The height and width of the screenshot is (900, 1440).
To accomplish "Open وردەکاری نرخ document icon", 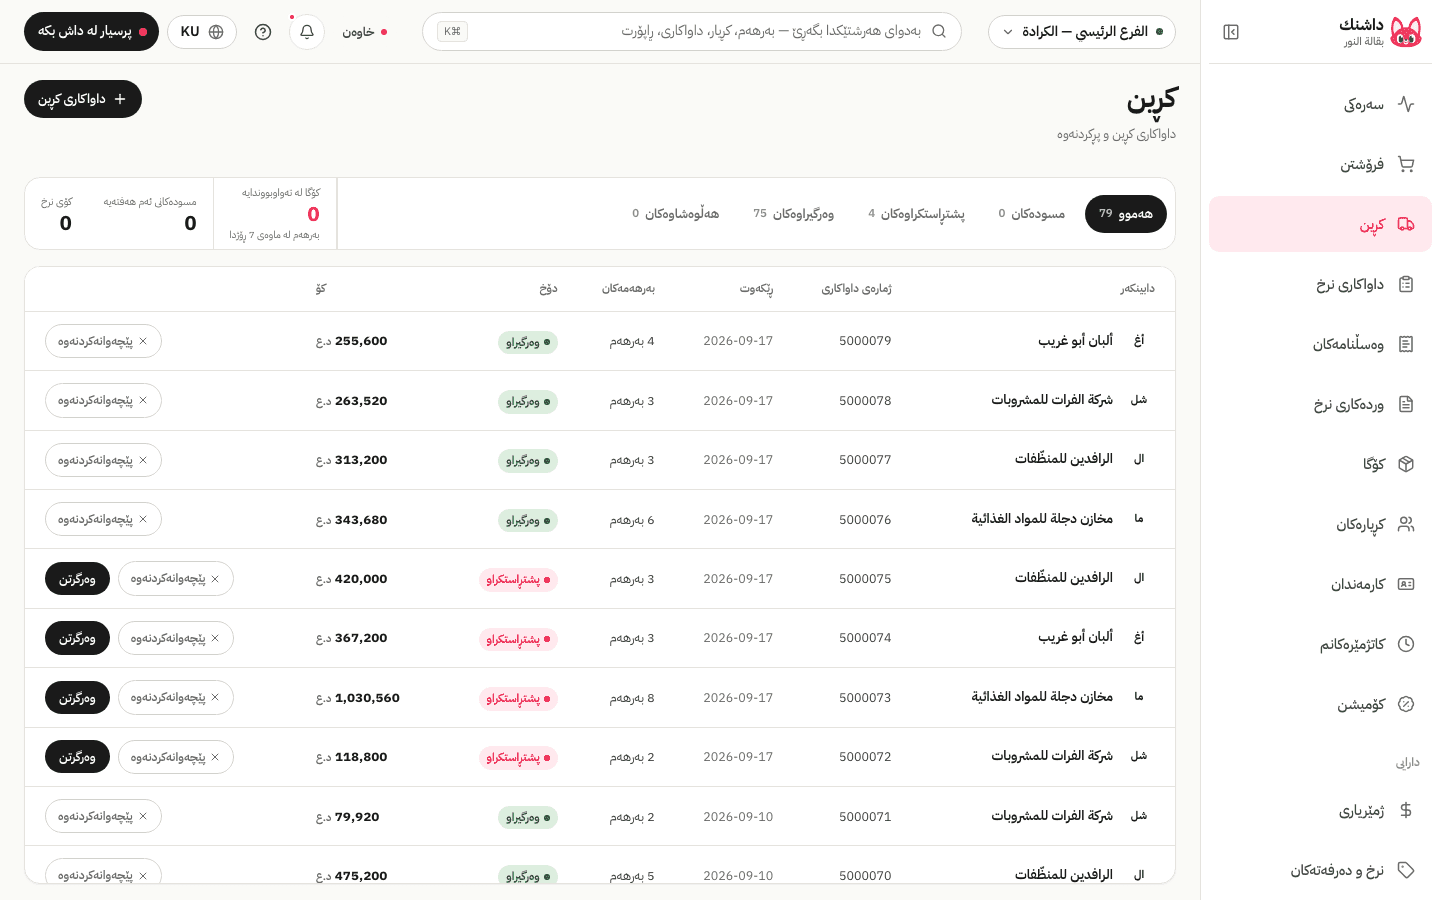I will click(x=1406, y=404).
